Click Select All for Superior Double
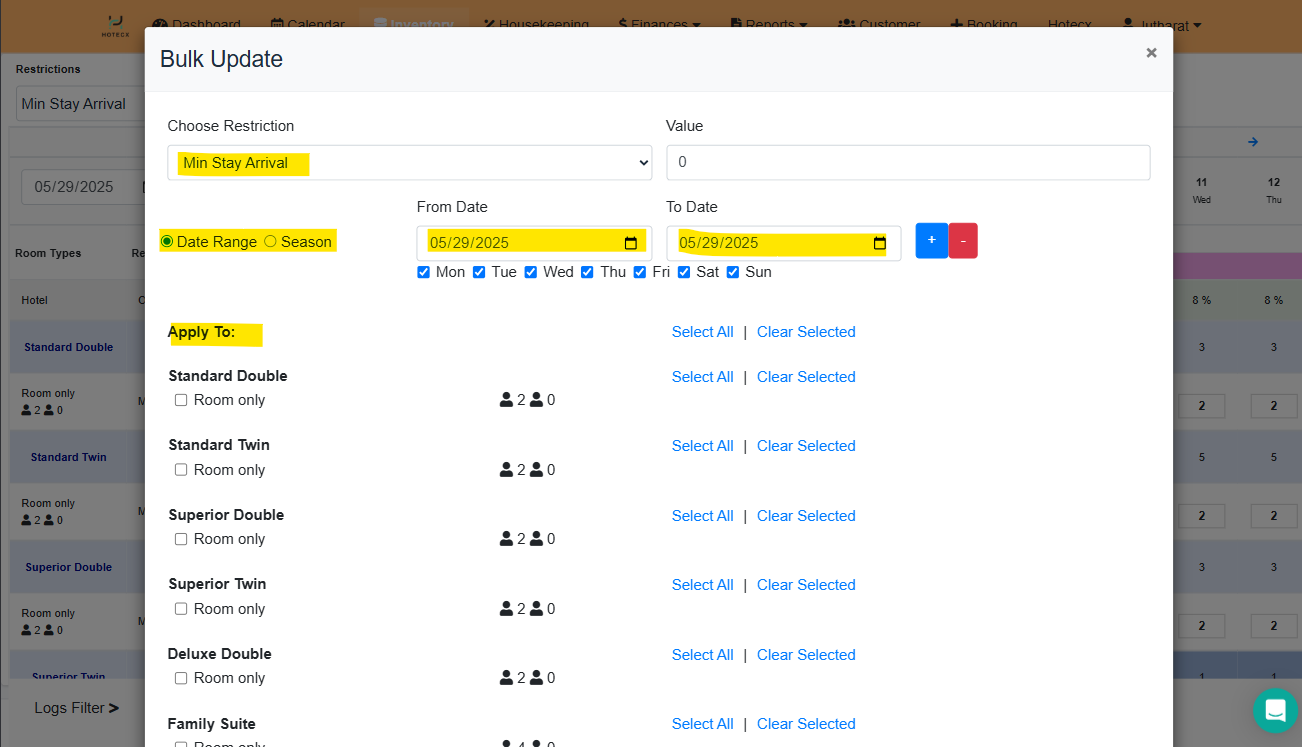The image size is (1302, 747). point(702,516)
